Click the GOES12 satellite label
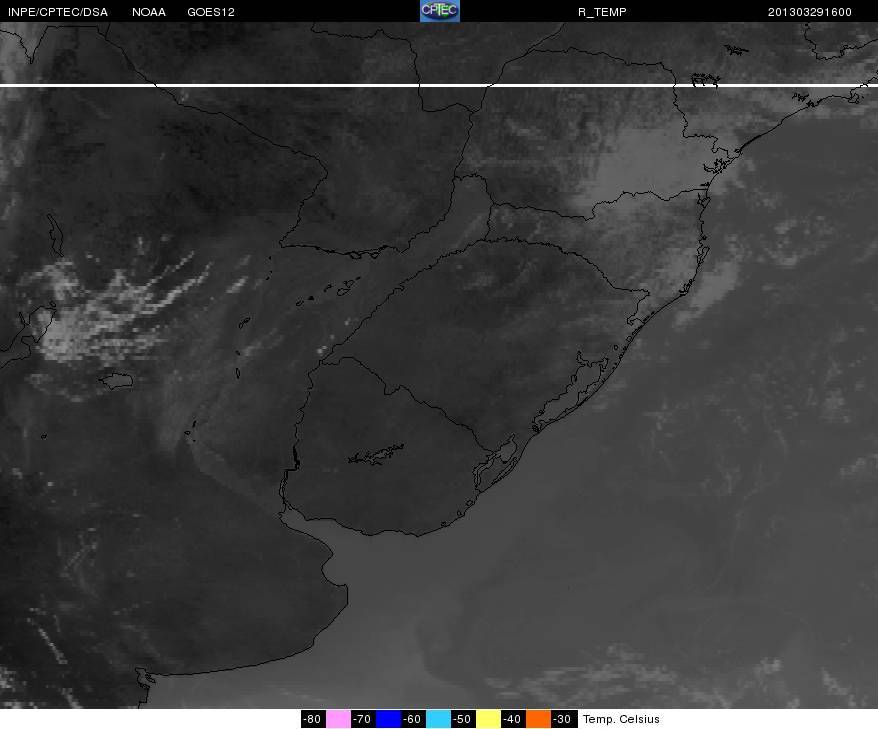 211,12
